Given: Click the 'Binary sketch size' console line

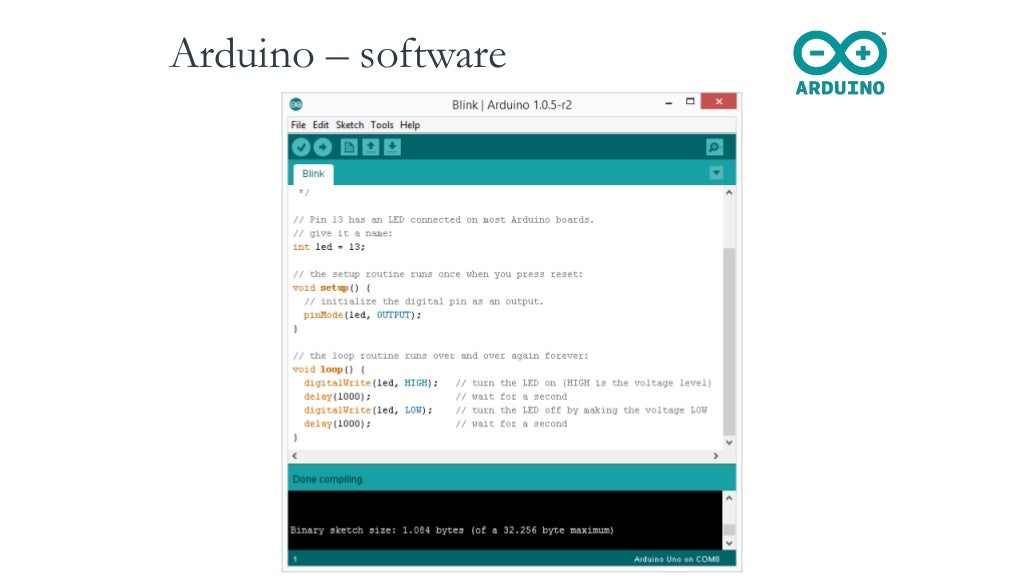Looking at the screenshot, I should tap(452, 530).
